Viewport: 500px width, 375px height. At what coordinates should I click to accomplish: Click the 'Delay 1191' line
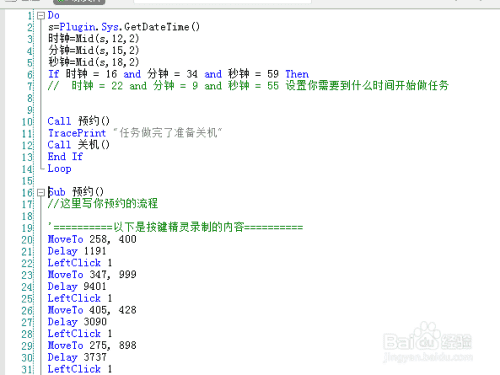coord(77,251)
